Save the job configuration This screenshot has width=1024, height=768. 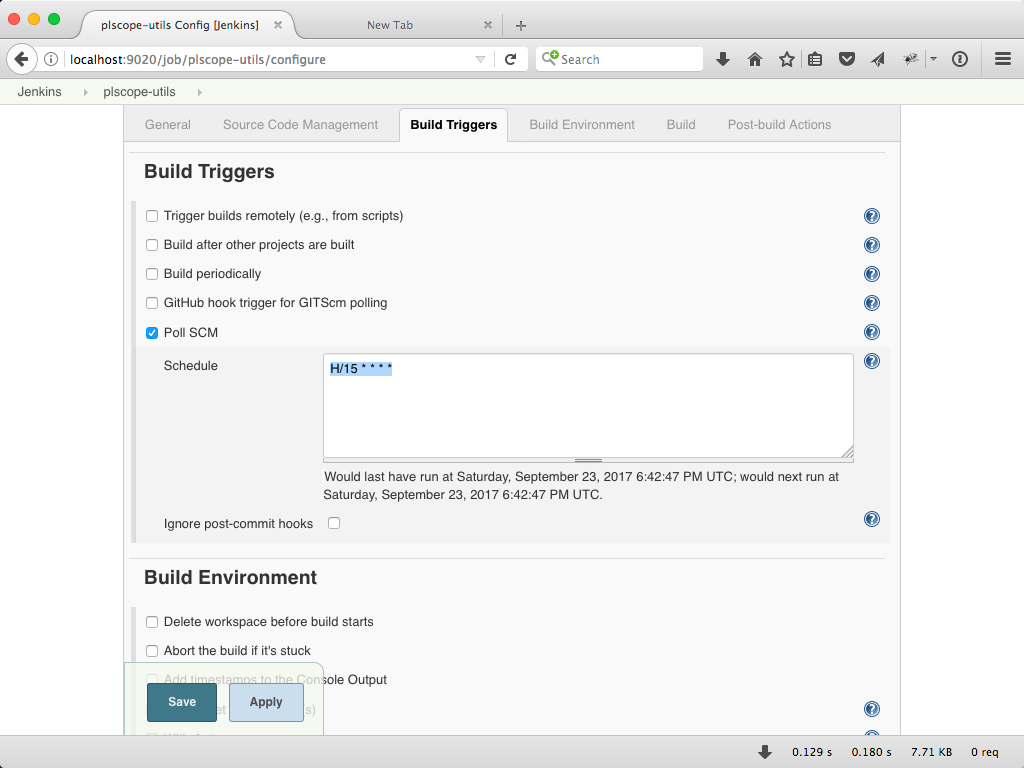[x=182, y=702]
